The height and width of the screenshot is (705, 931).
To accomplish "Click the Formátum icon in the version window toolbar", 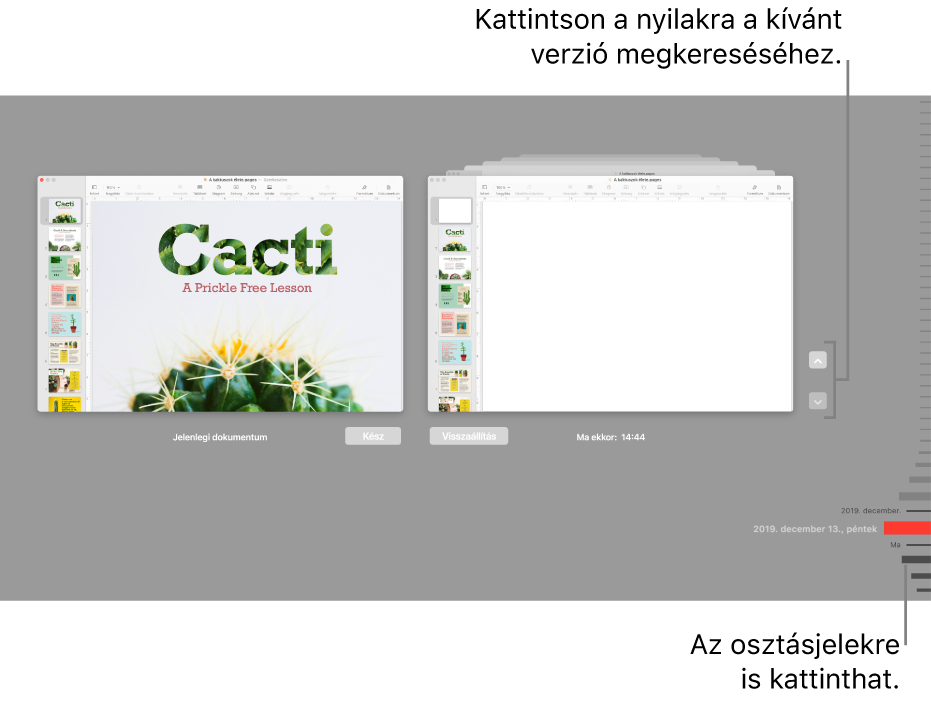I will [x=755, y=187].
